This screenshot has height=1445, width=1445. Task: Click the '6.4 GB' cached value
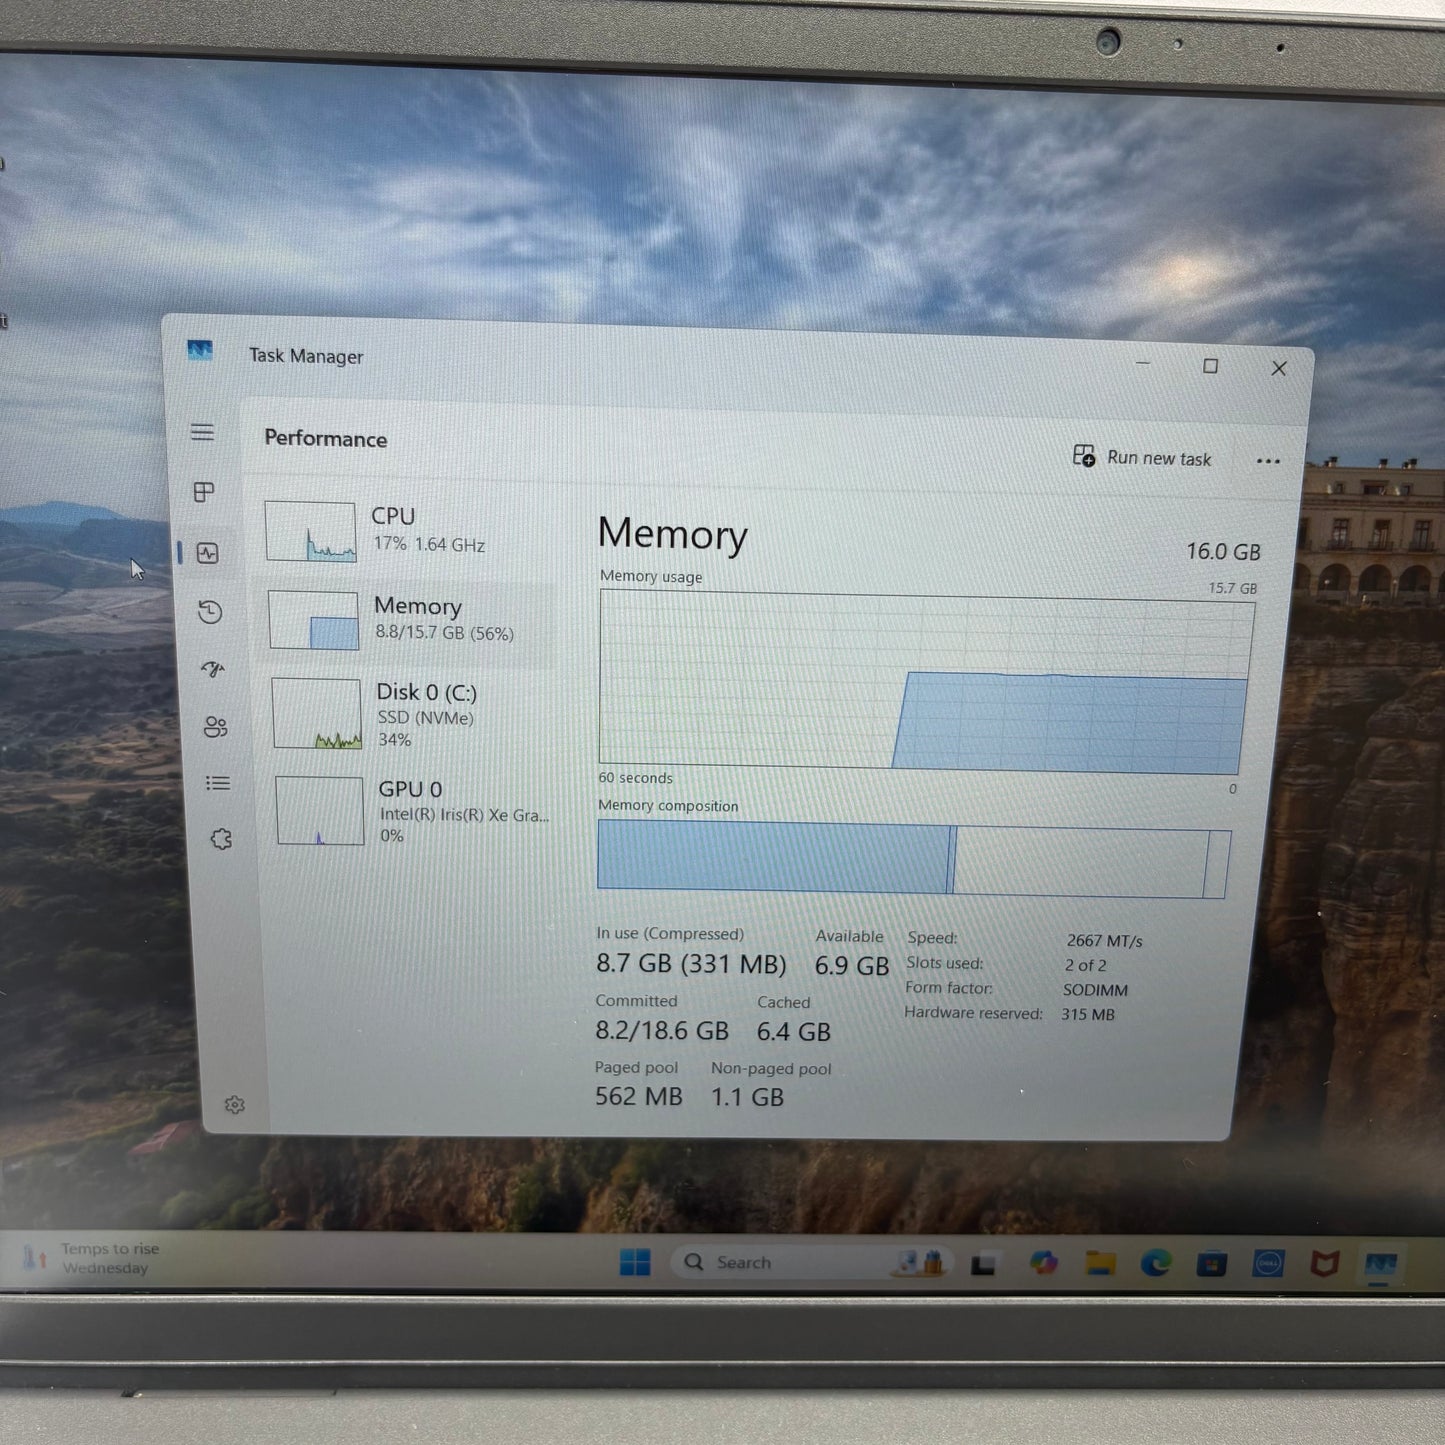pyautogui.click(x=794, y=1031)
